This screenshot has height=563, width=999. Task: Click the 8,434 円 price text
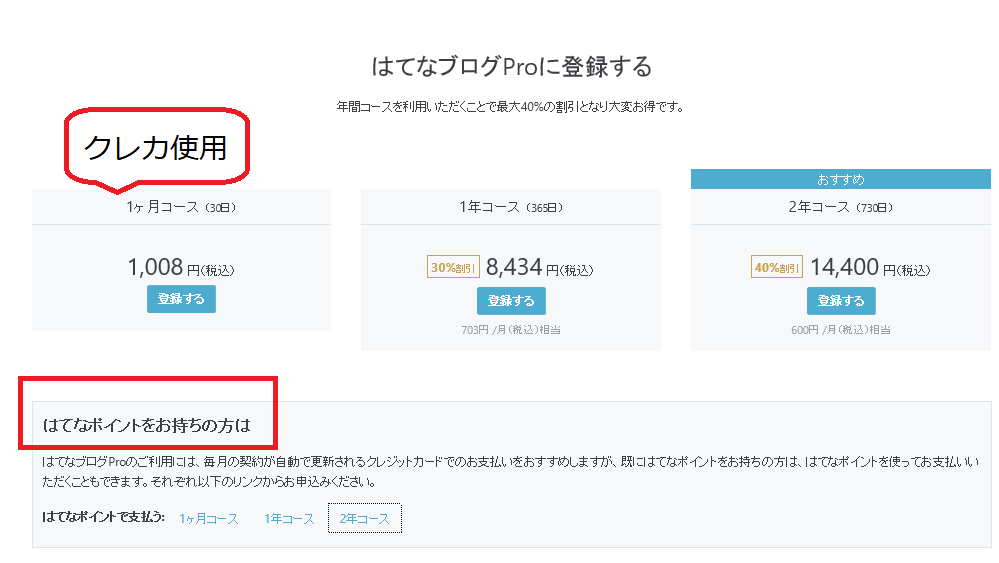(x=540, y=267)
